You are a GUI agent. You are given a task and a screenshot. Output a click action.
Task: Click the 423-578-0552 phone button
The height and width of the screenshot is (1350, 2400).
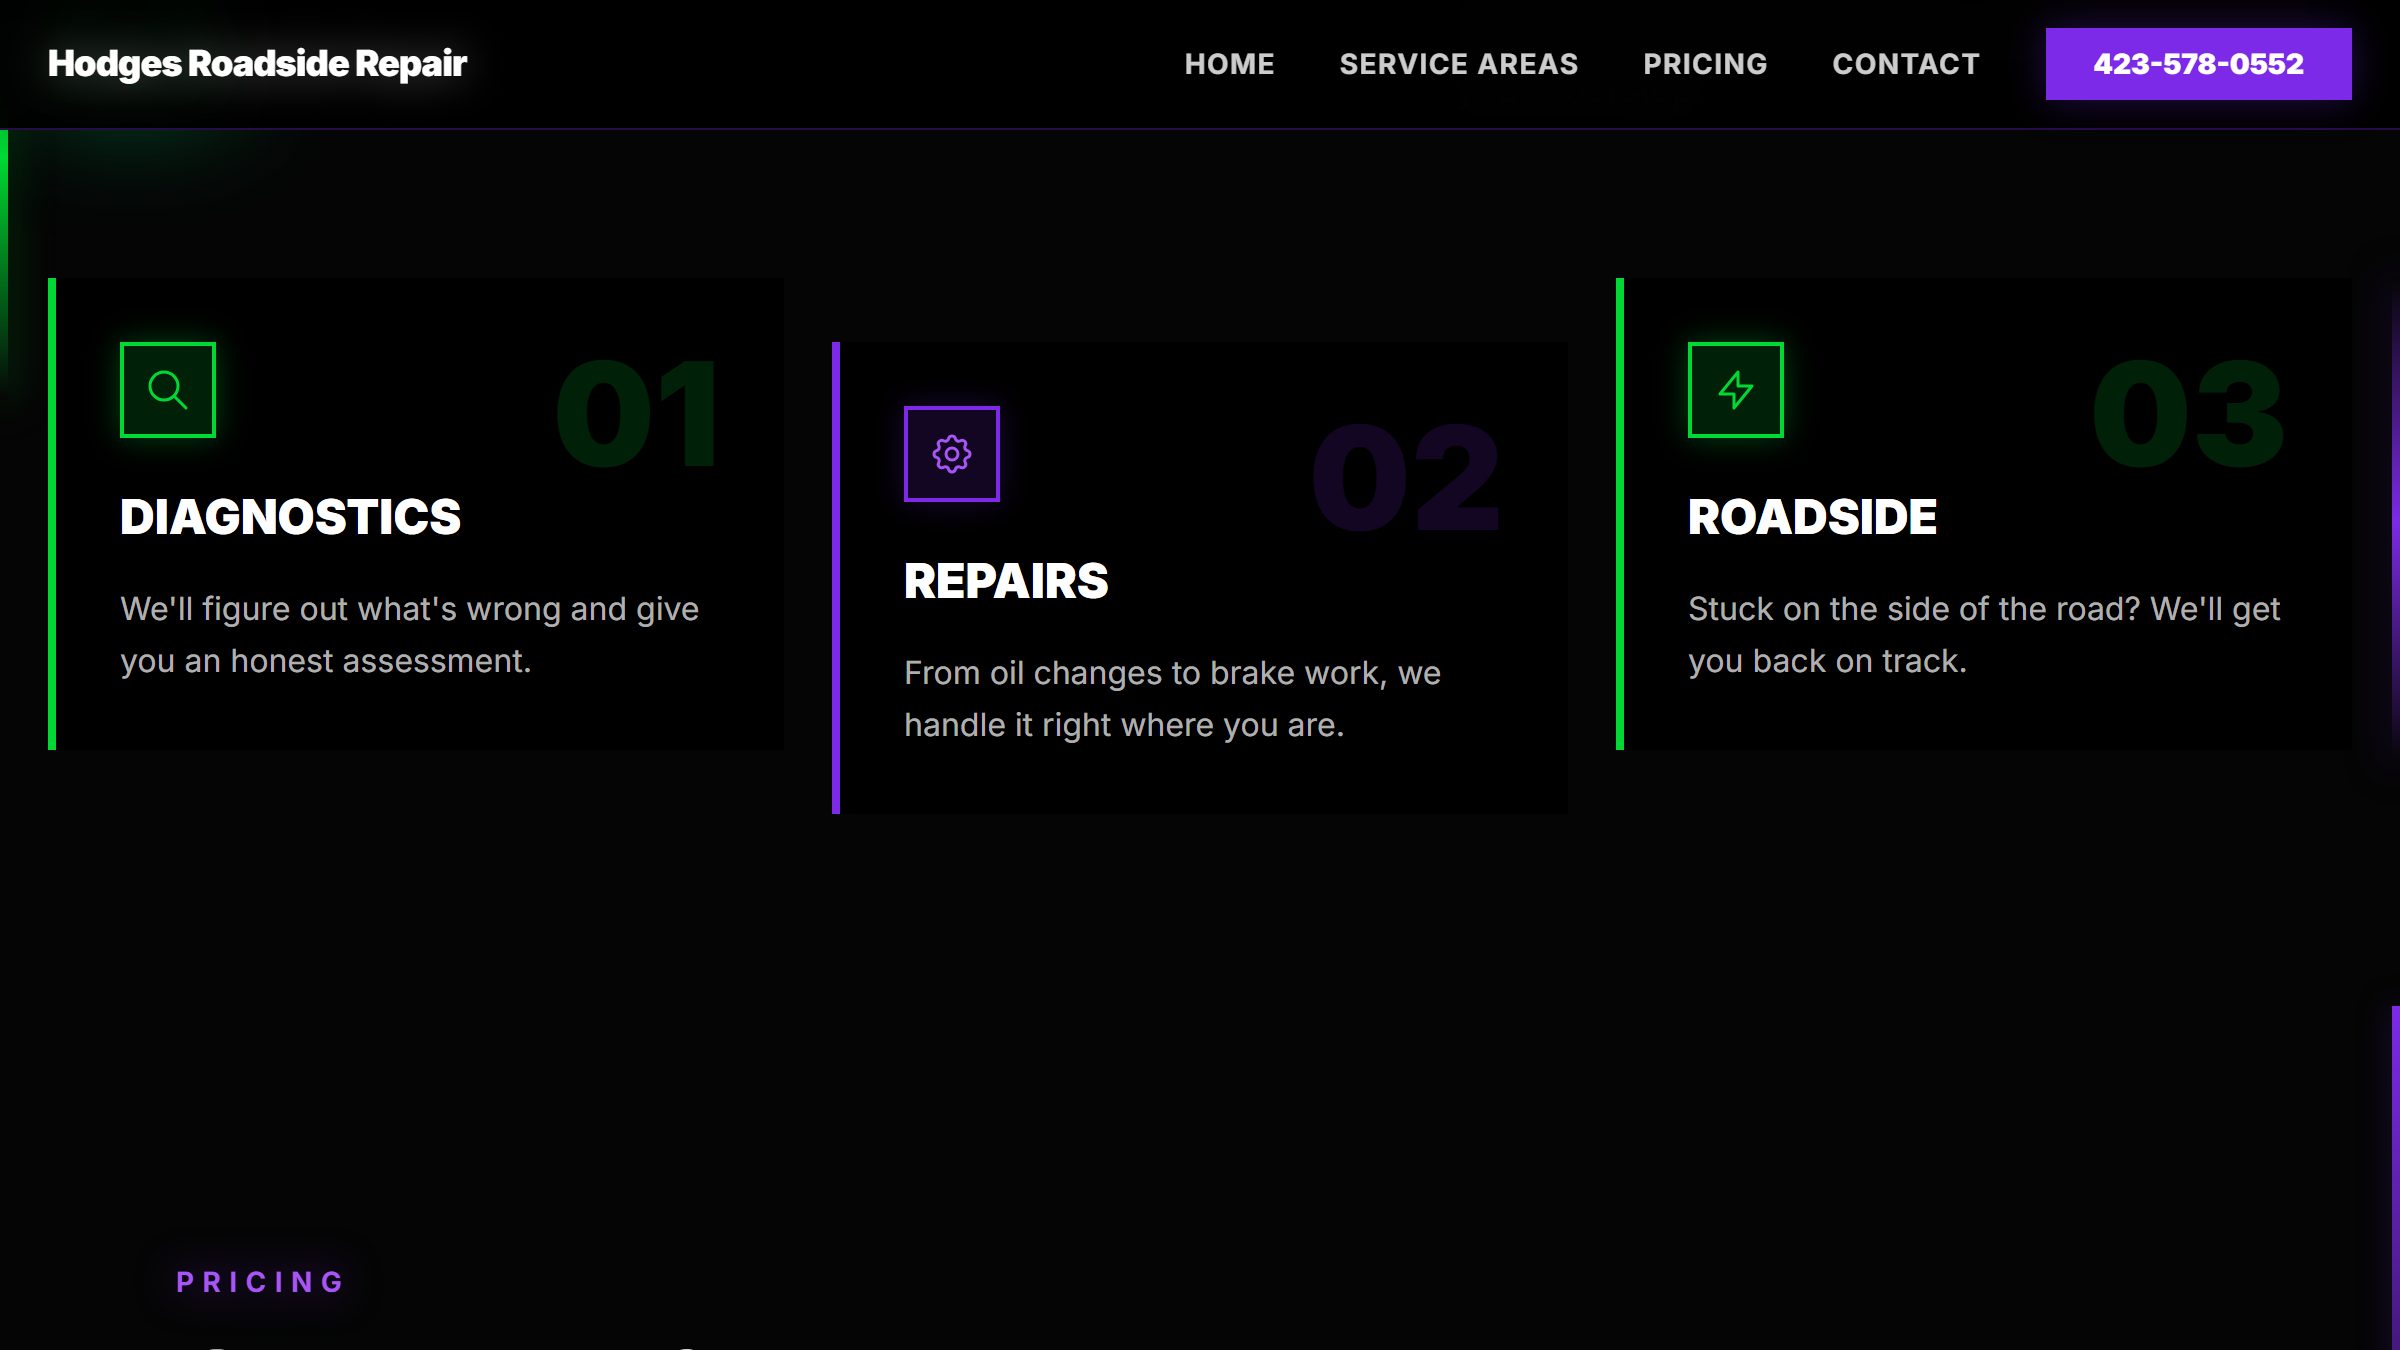tap(2199, 63)
